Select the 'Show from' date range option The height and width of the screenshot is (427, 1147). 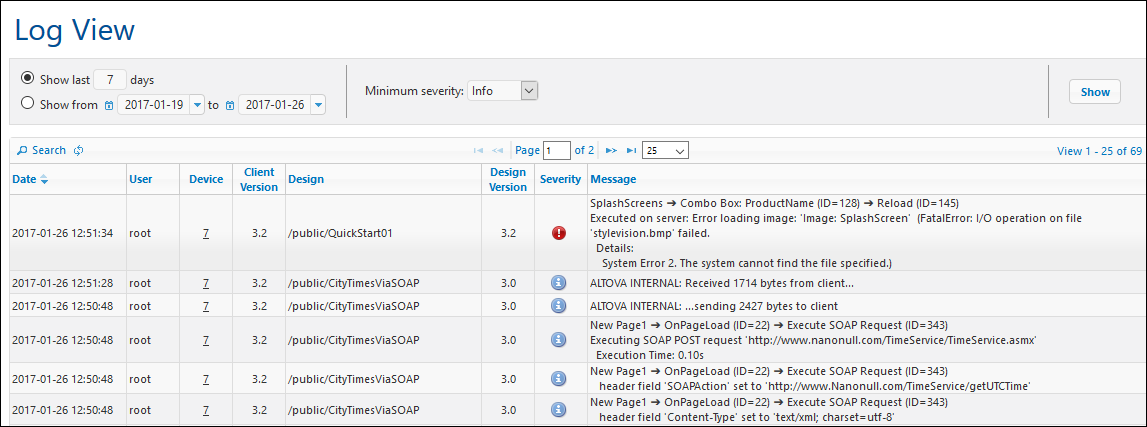(x=27, y=103)
